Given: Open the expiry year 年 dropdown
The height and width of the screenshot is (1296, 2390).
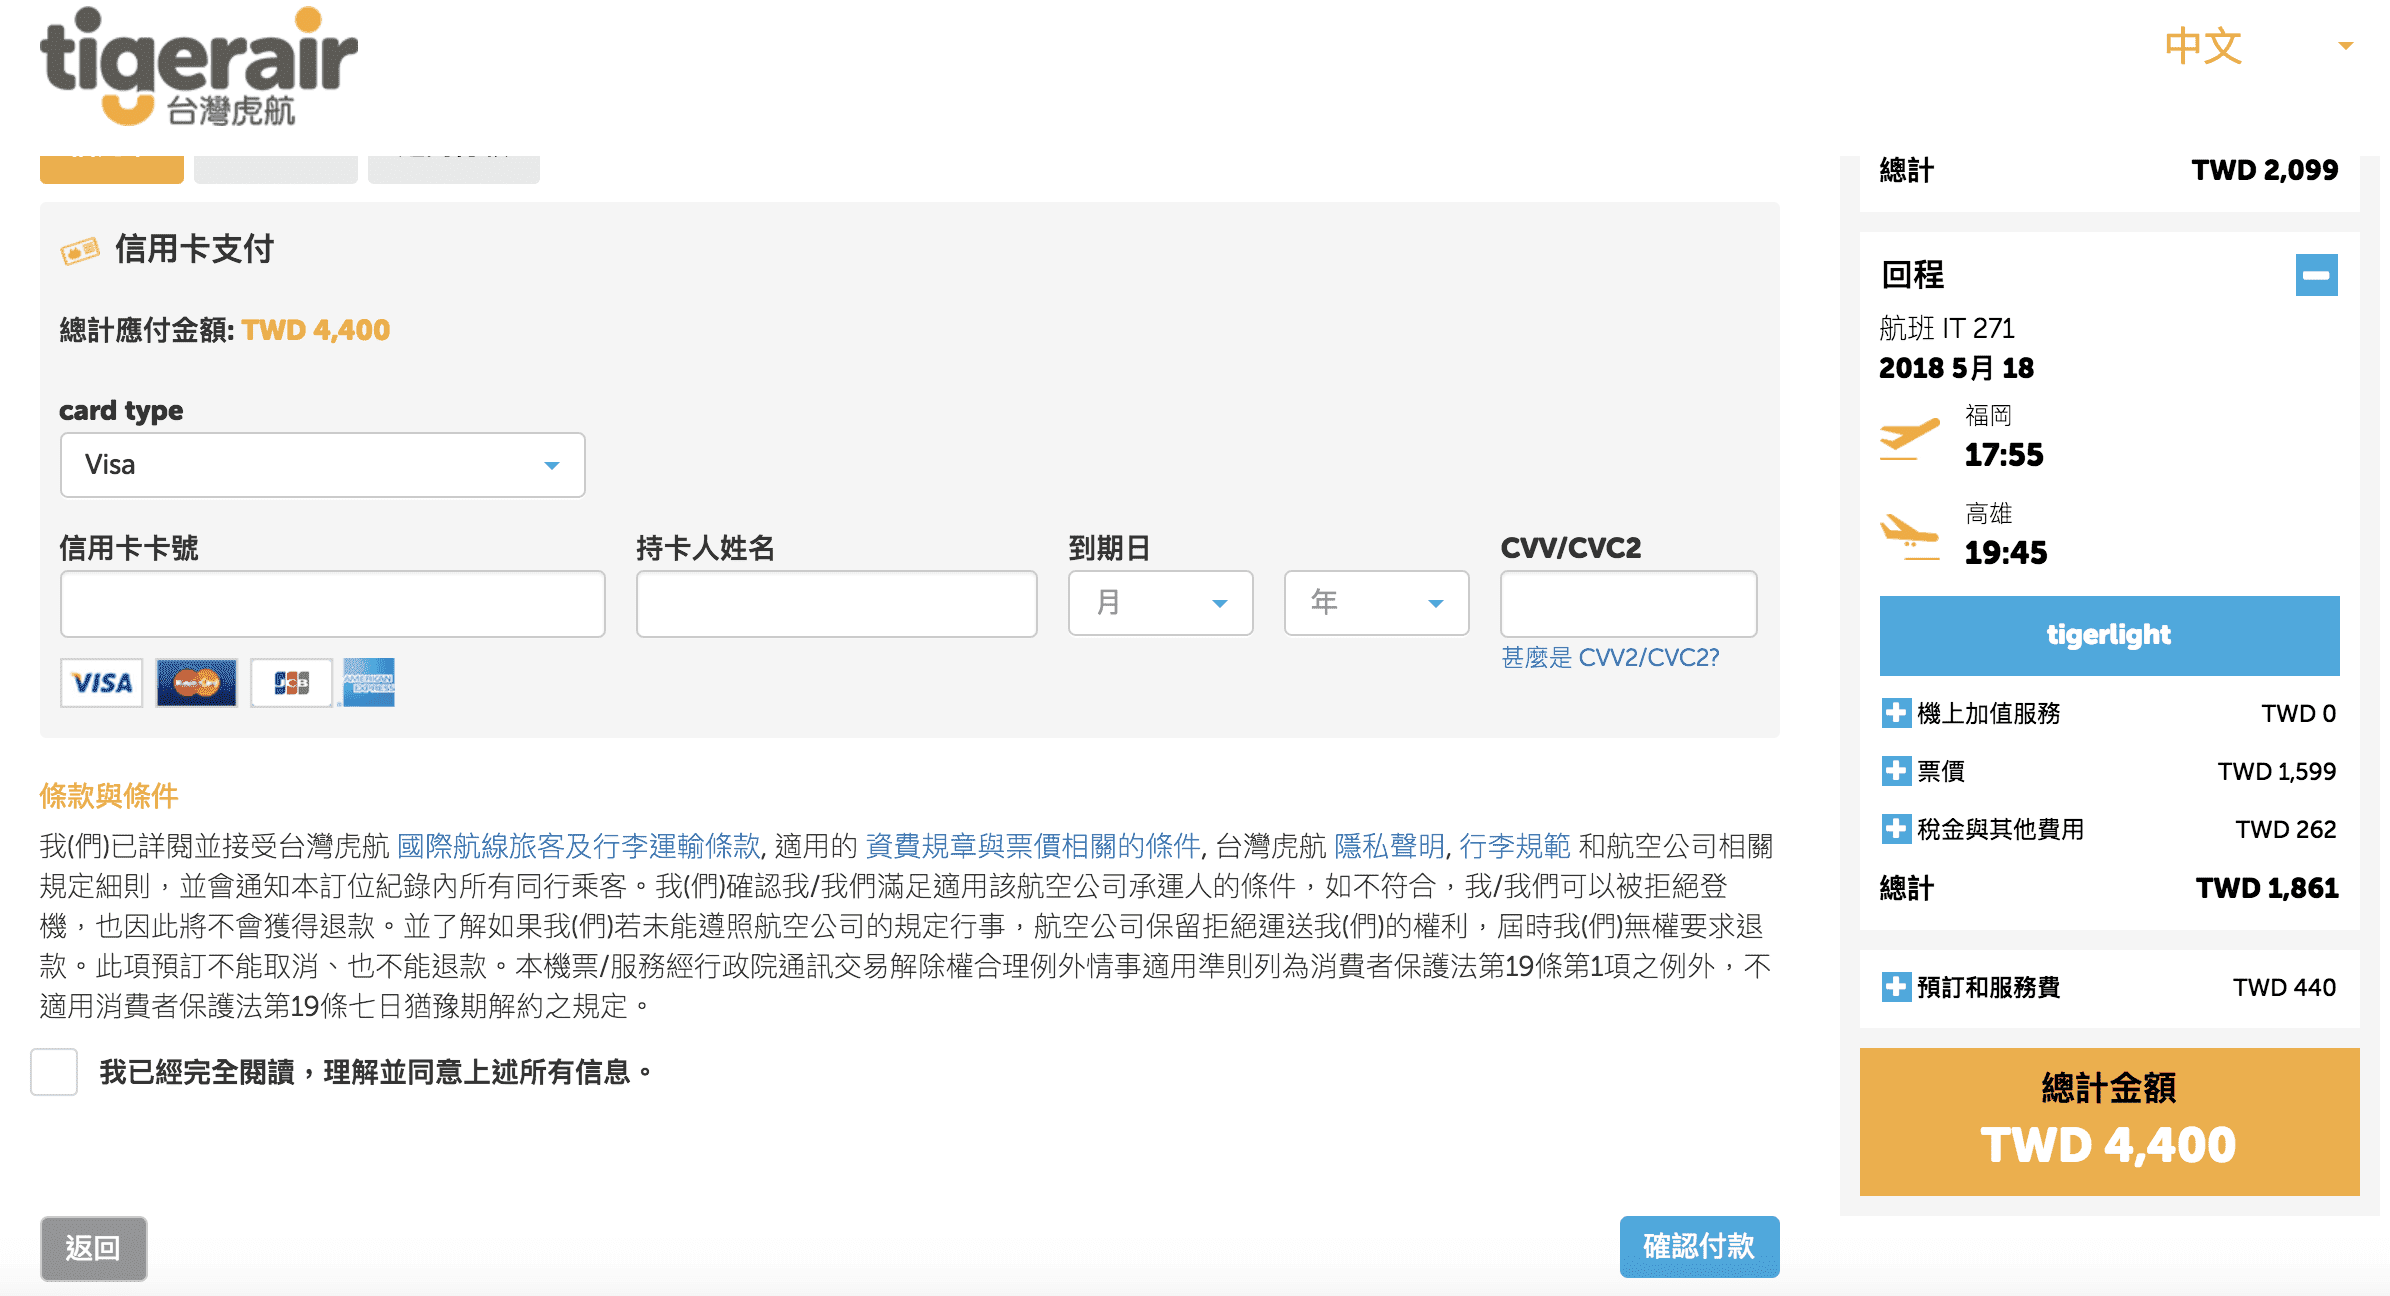Looking at the screenshot, I should [x=1376, y=603].
